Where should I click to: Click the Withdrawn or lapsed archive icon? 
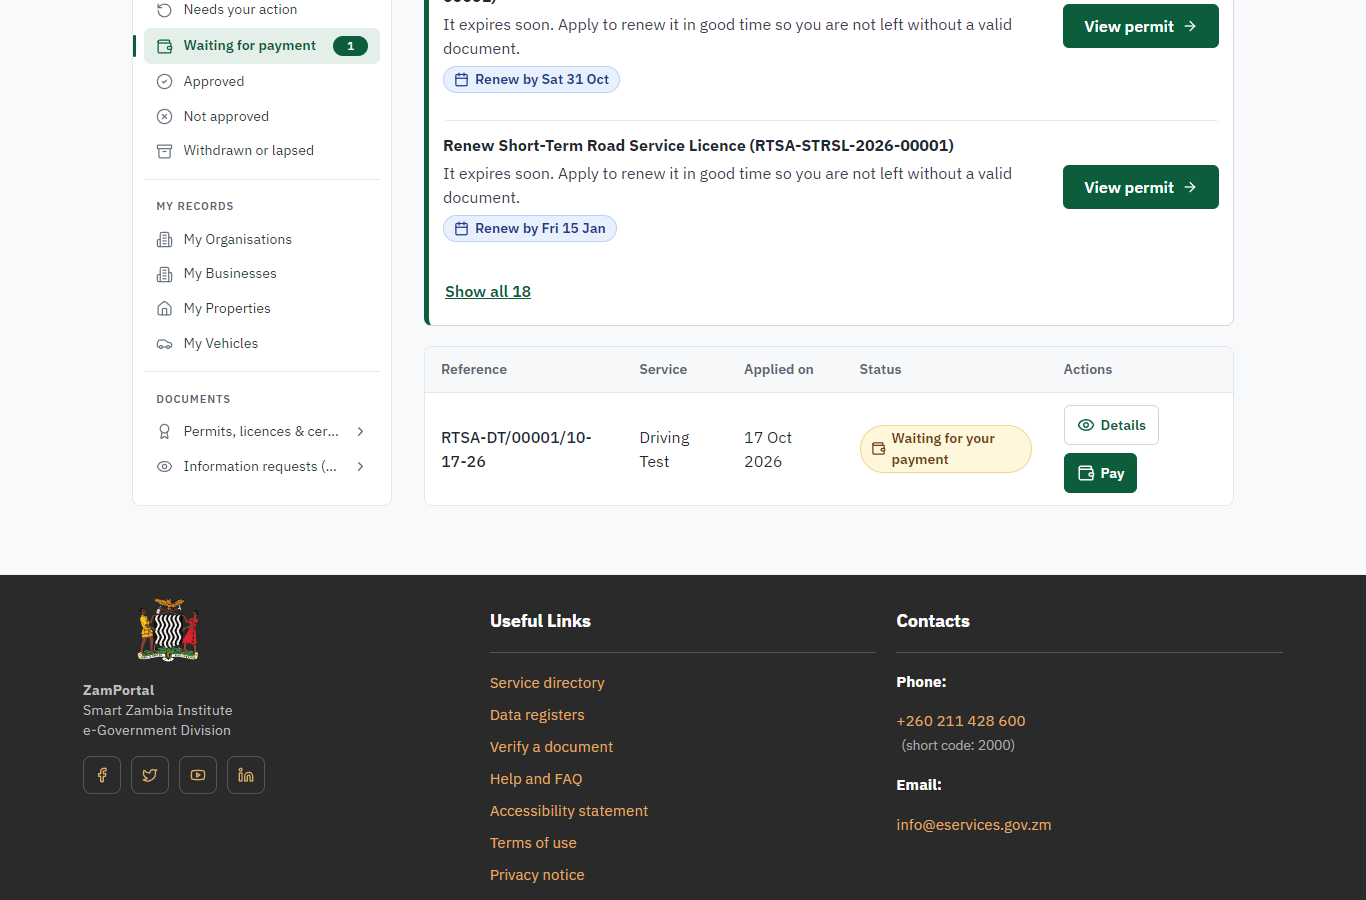(165, 151)
